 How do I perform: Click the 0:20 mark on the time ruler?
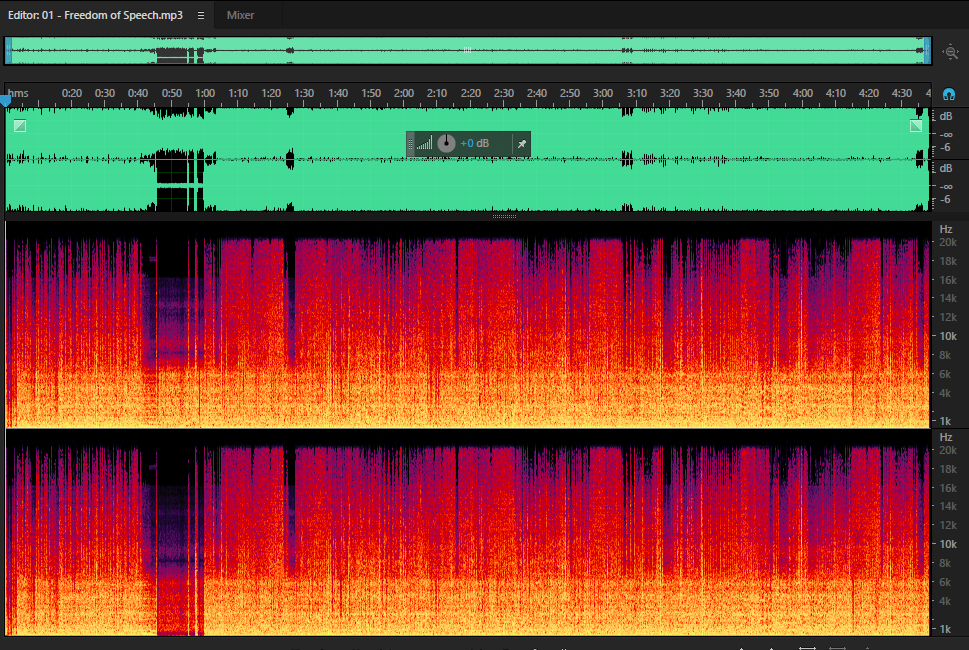72,93
